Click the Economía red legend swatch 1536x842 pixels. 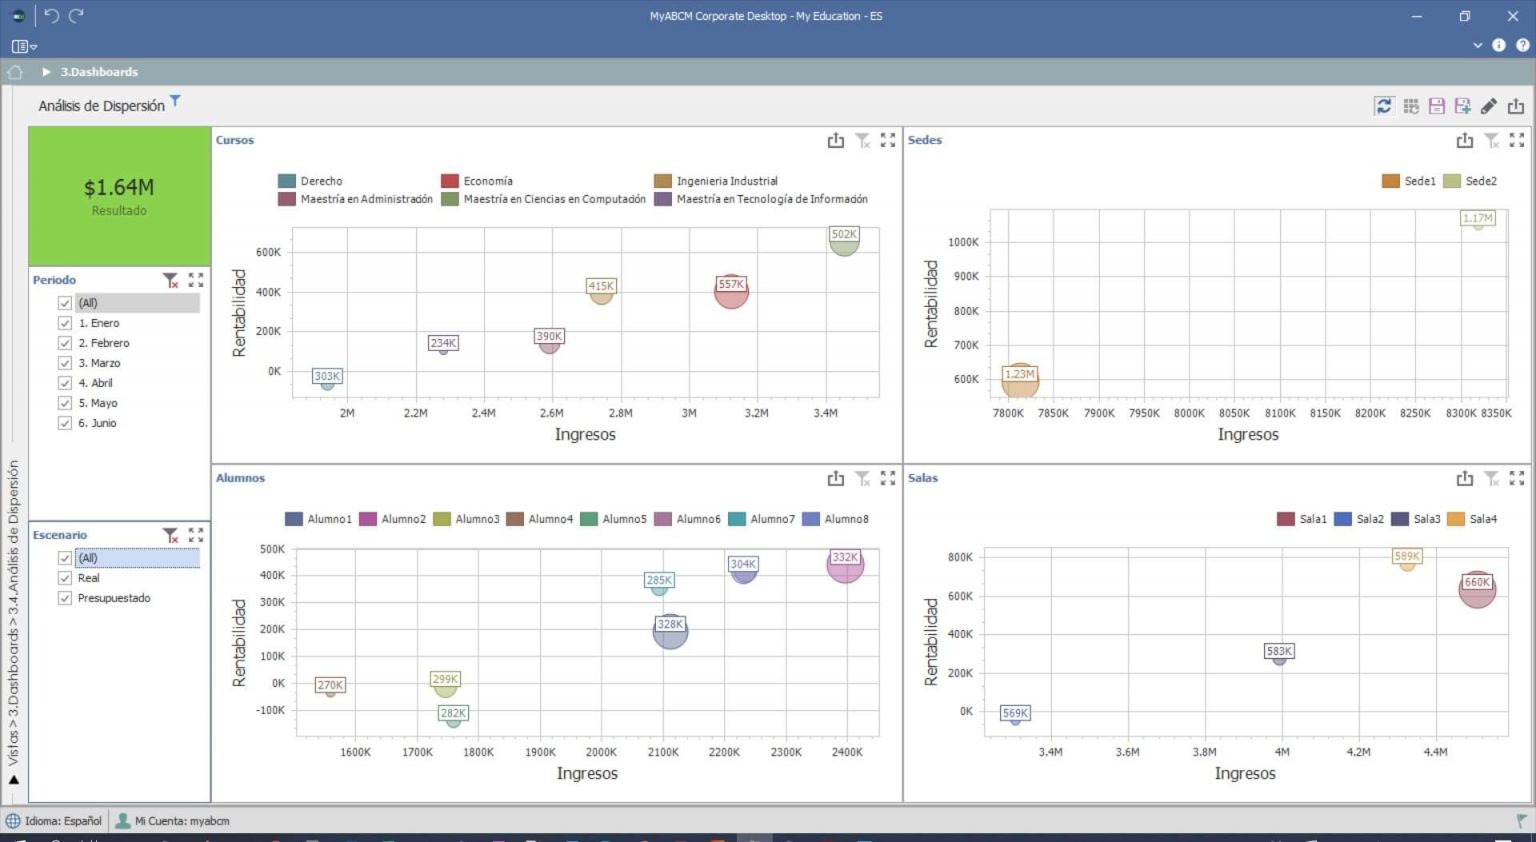pos(450,181)
